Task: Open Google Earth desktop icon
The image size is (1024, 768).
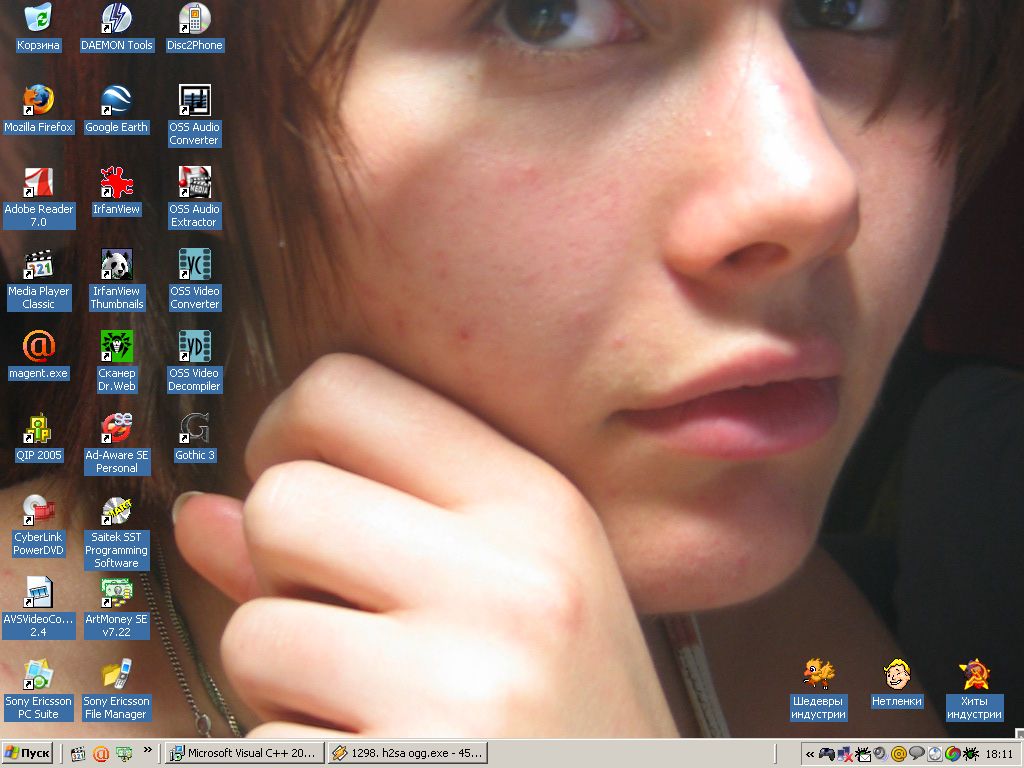Action: 116,101
